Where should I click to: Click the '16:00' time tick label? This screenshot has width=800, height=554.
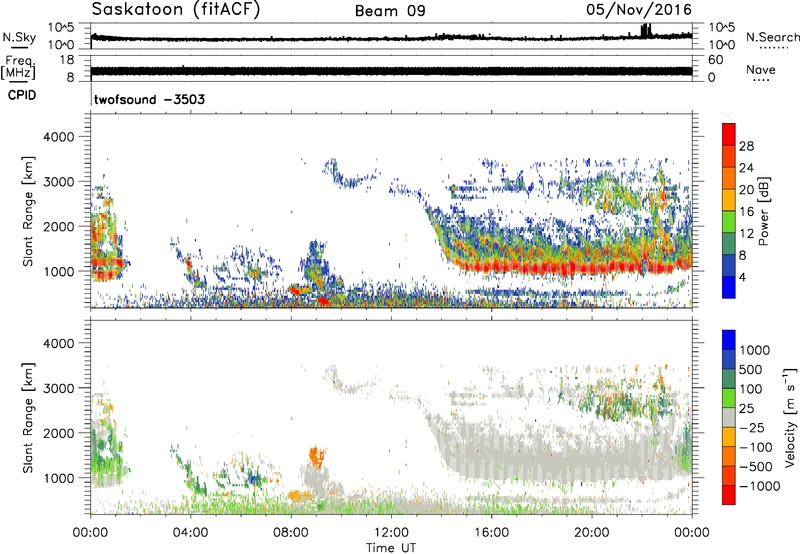tap(491, 533)
